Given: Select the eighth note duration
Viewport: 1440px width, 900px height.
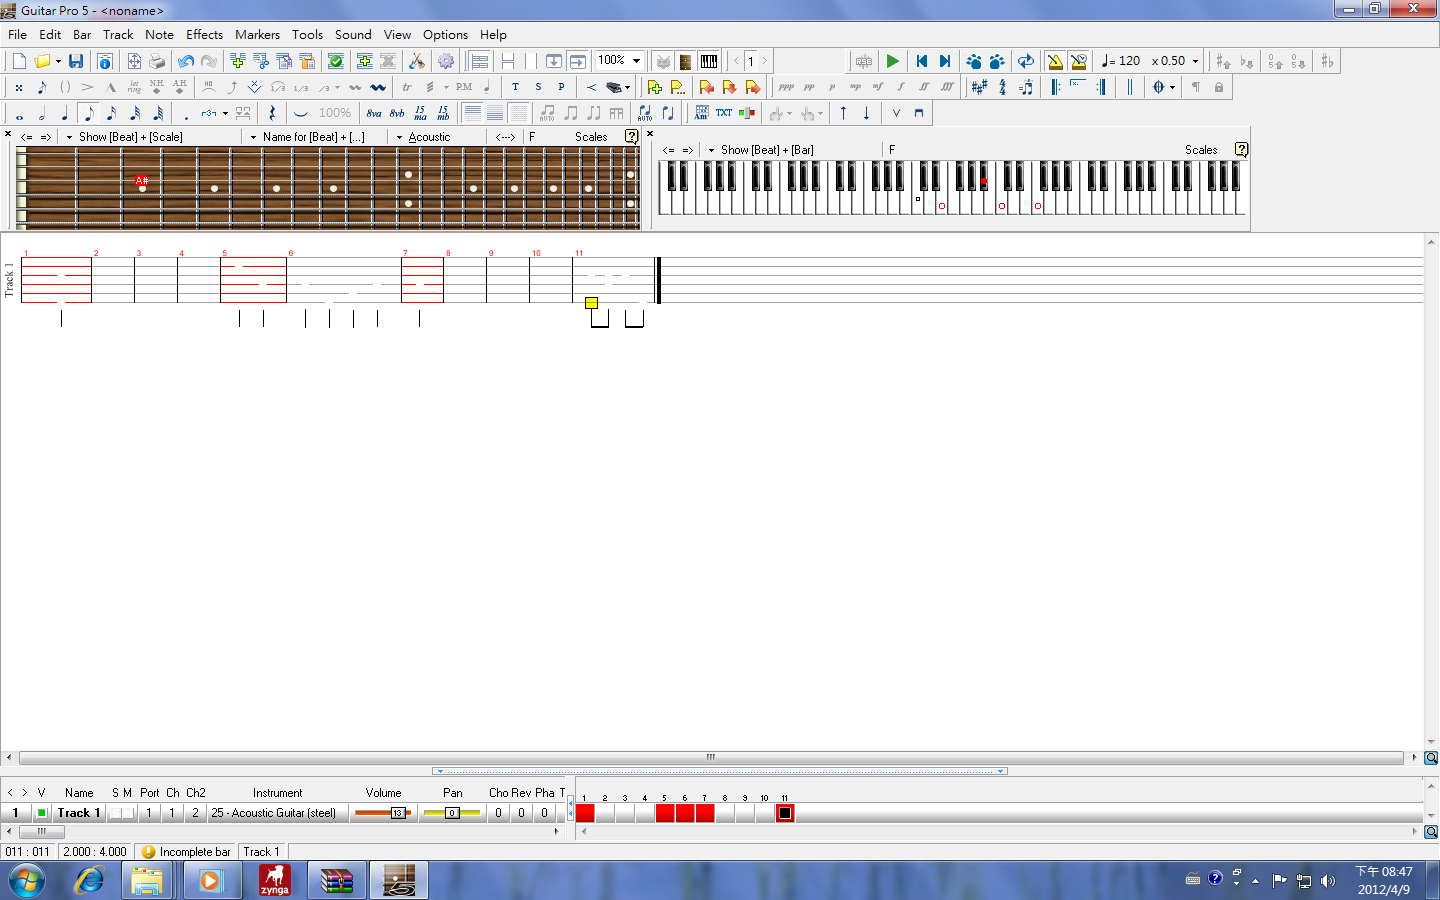Looking at the screenshot, I should (88, 113).
